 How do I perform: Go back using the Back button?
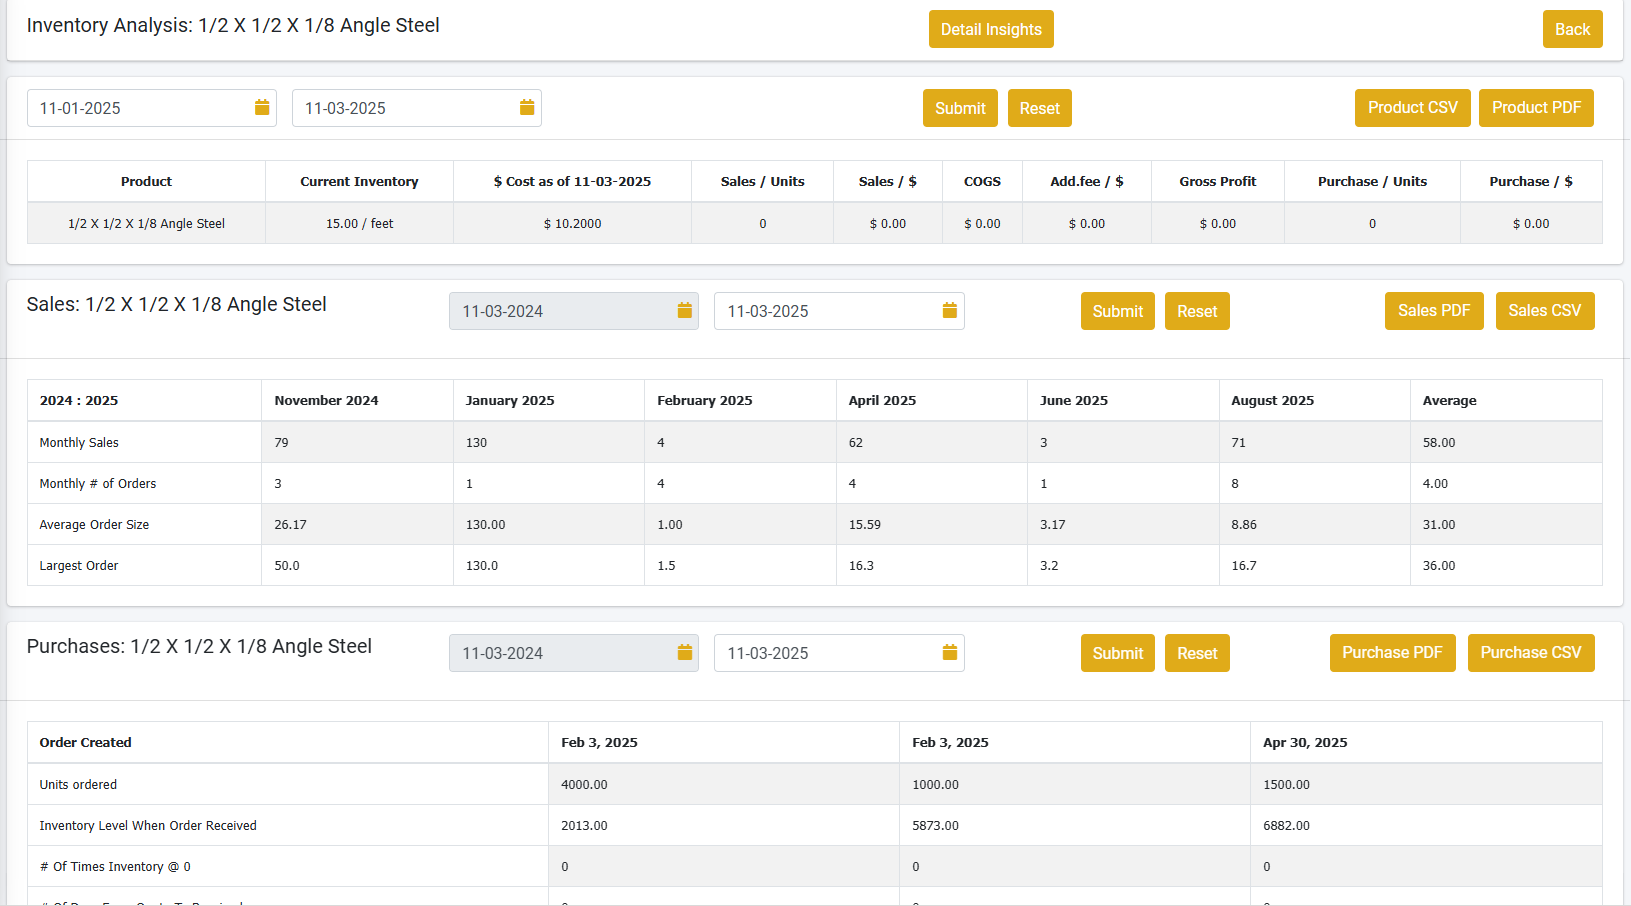(x=1571, y=29)
